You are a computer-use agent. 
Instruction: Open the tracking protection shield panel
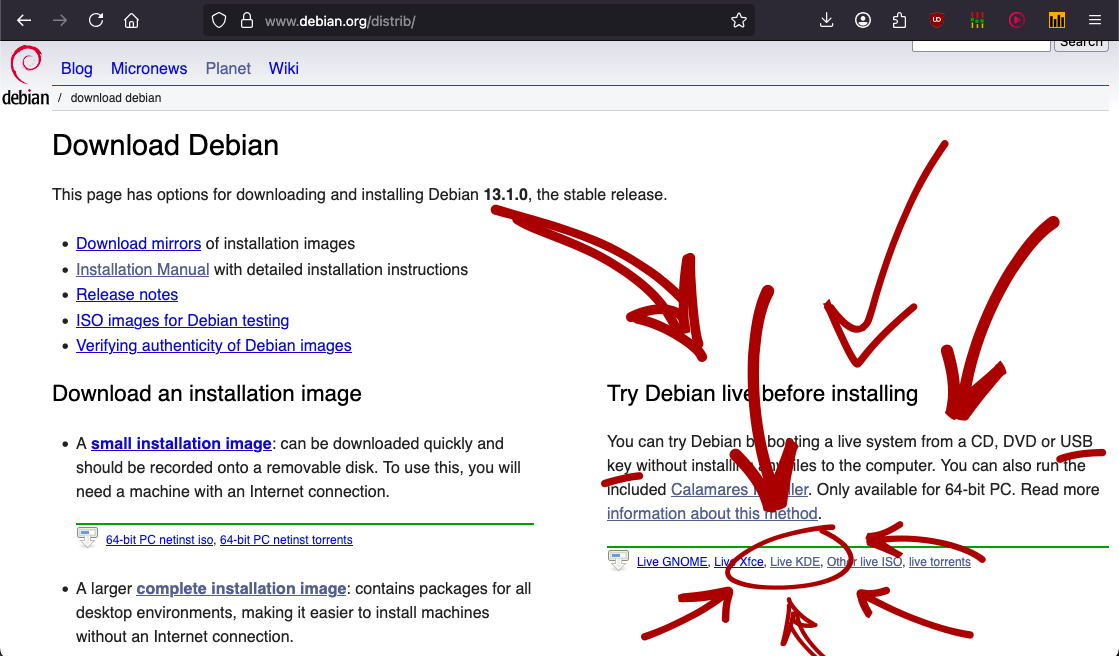pyautogui.click(x=219, y=20)
